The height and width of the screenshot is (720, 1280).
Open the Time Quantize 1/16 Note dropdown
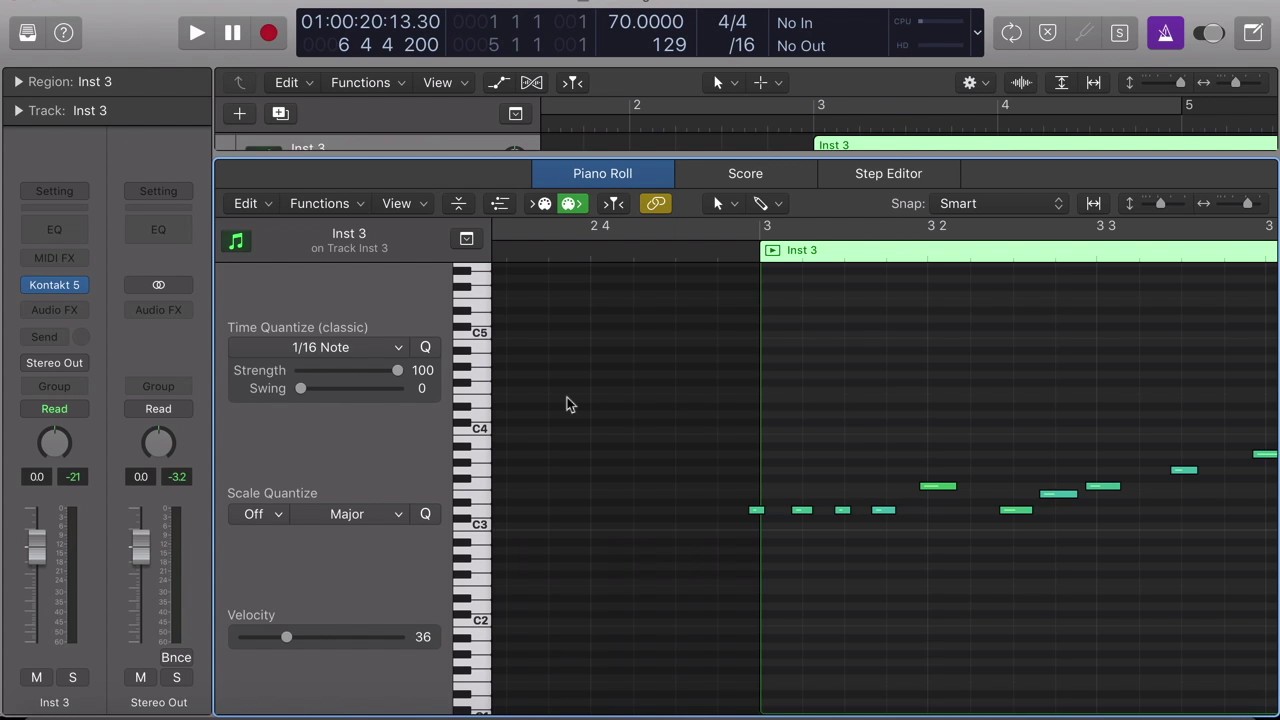(320, 348)
